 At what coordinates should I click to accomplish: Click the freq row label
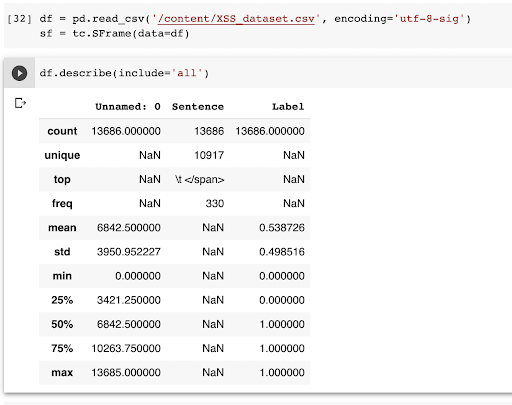pos(62,203)
